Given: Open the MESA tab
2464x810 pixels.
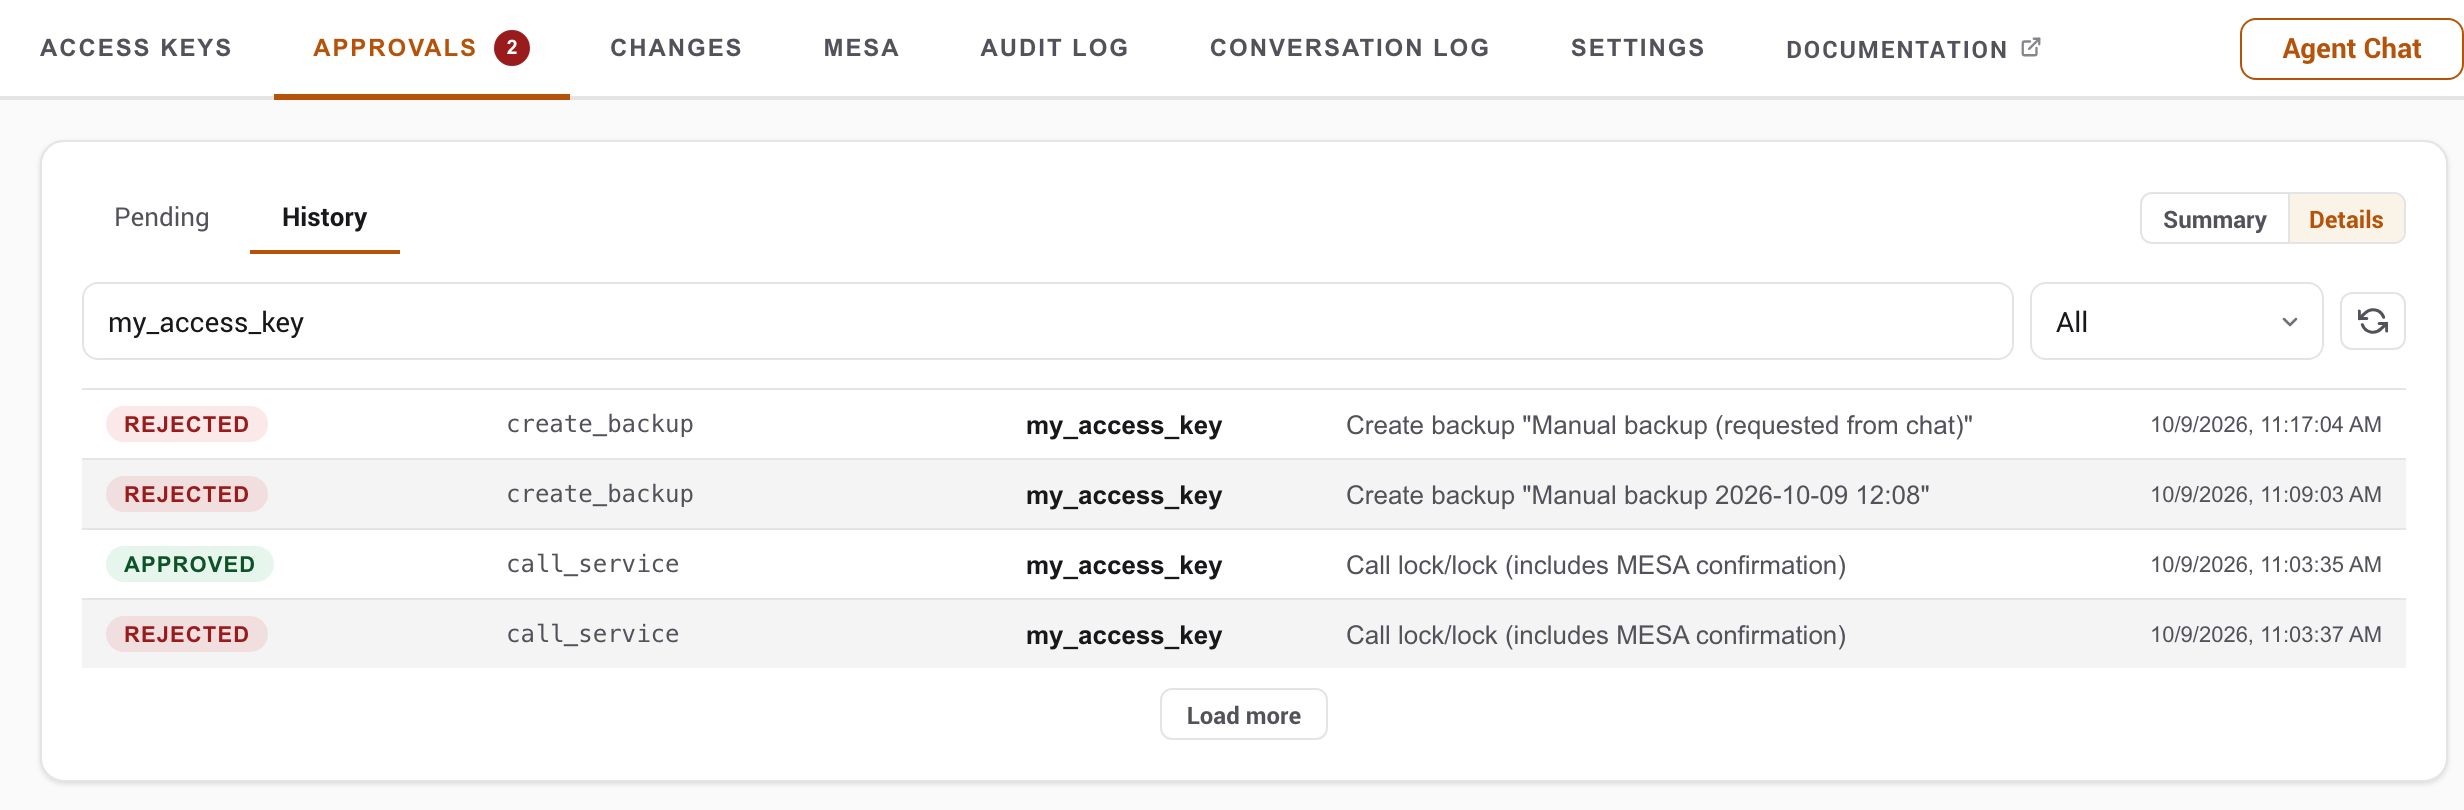Looking at the screenshot, I should click(x=861, y=48).
